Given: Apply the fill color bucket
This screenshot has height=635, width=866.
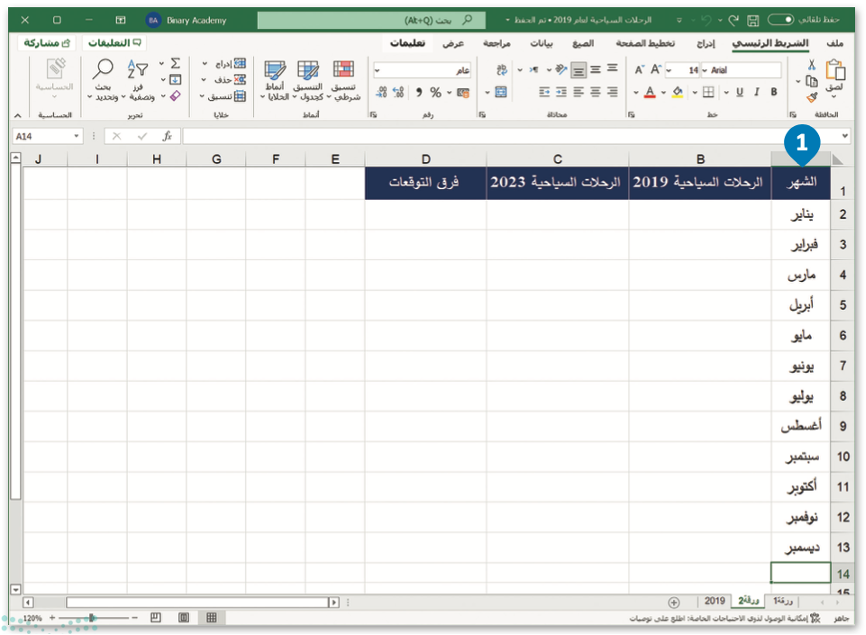Looking at the screenshot, I should click(x=678, y=92).
